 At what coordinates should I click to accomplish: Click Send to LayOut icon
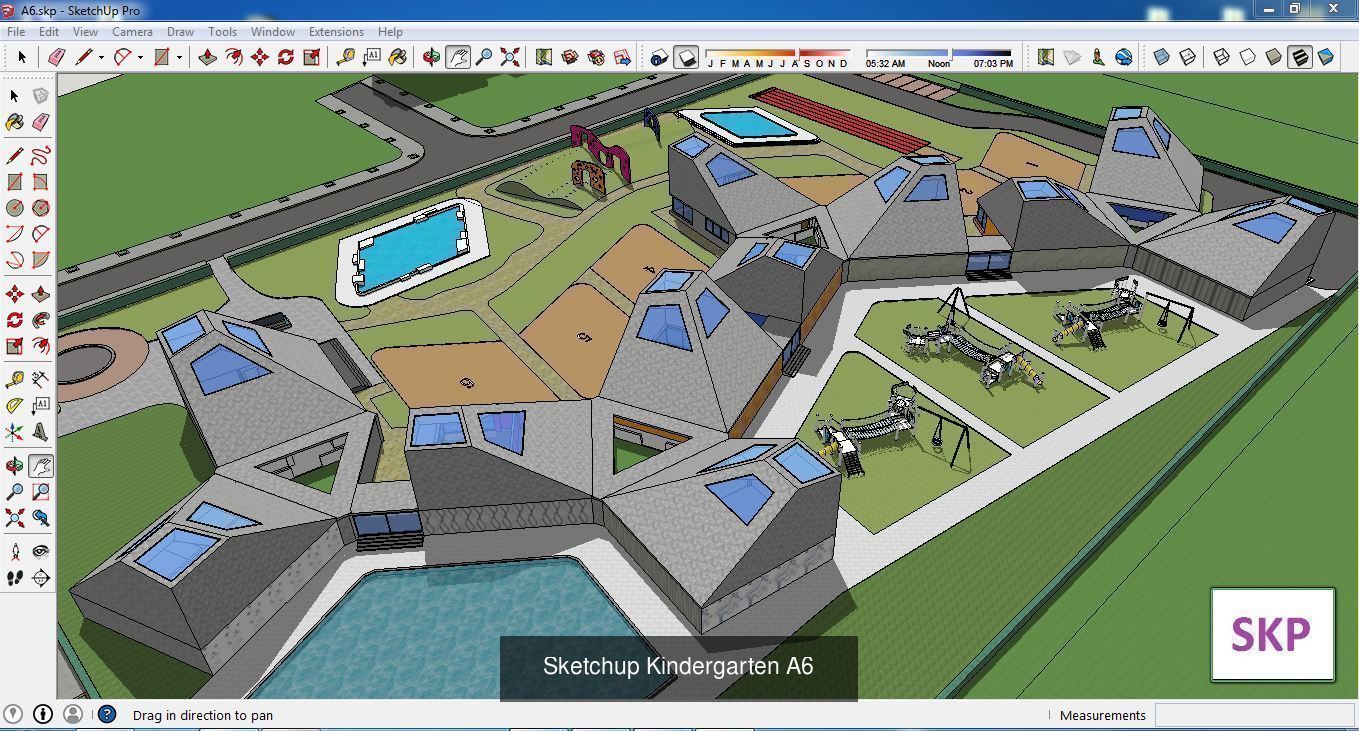click(622, 57)
